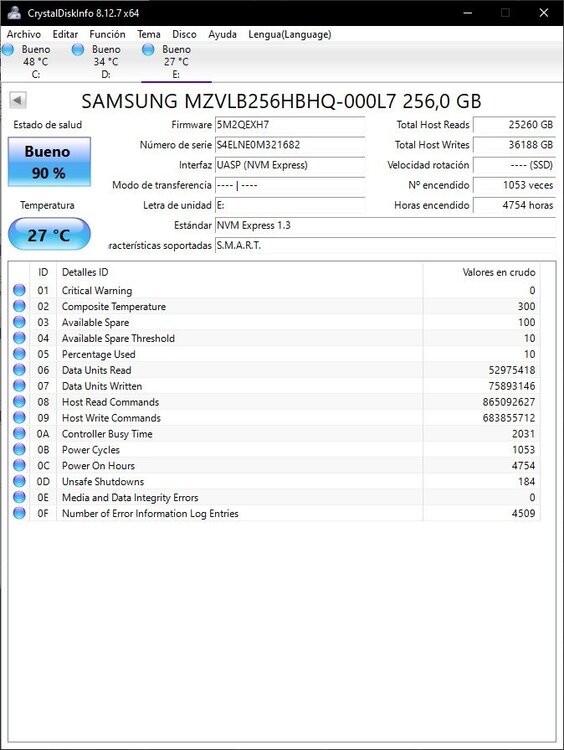Click the Valores en crudo column header
Screen dimensions: 564x750
point(498,272)
